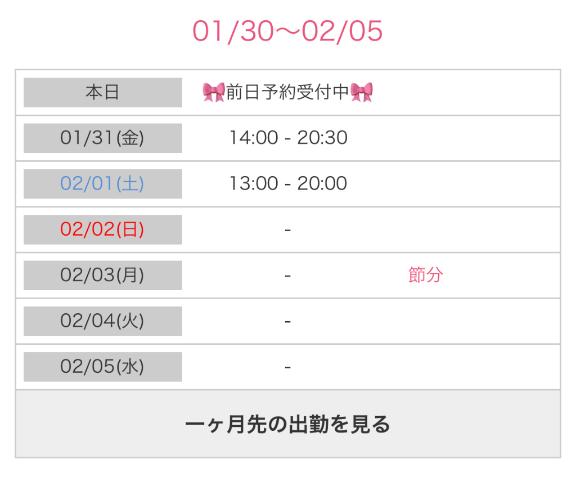
Task: Click the dash in the 02/02(日) row
Action: (x=288, y=230)
